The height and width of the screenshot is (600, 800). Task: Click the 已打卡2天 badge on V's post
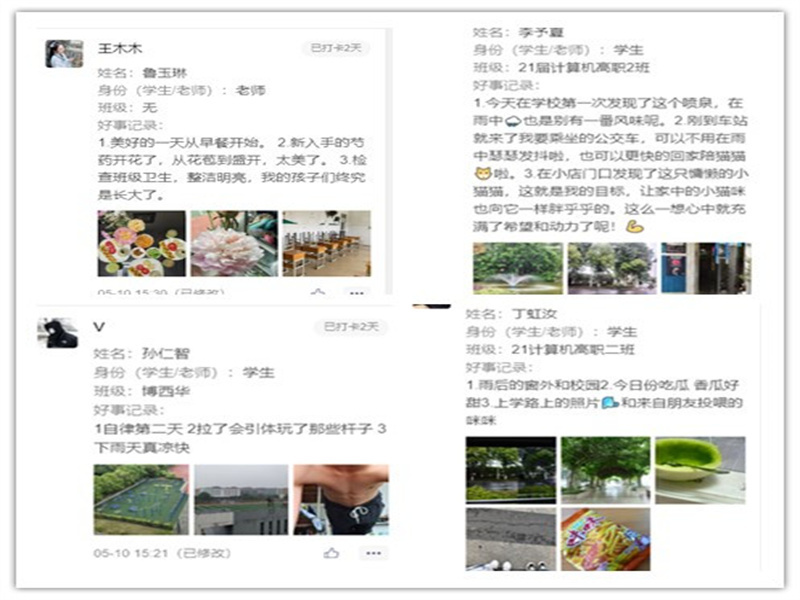350,327
